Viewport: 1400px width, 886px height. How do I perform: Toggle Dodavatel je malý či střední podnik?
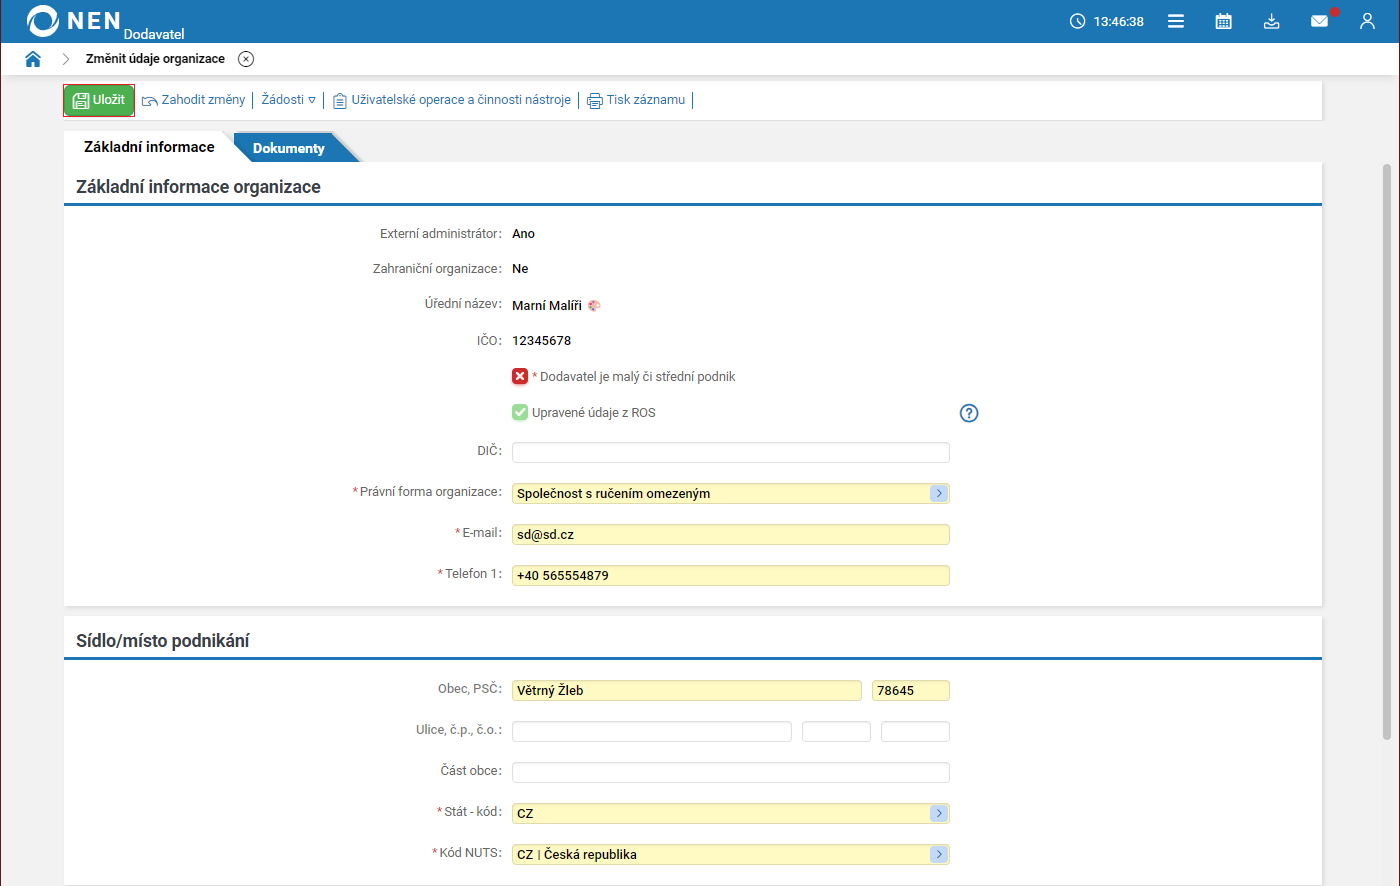pyautogui.click(x=520, y=377)
